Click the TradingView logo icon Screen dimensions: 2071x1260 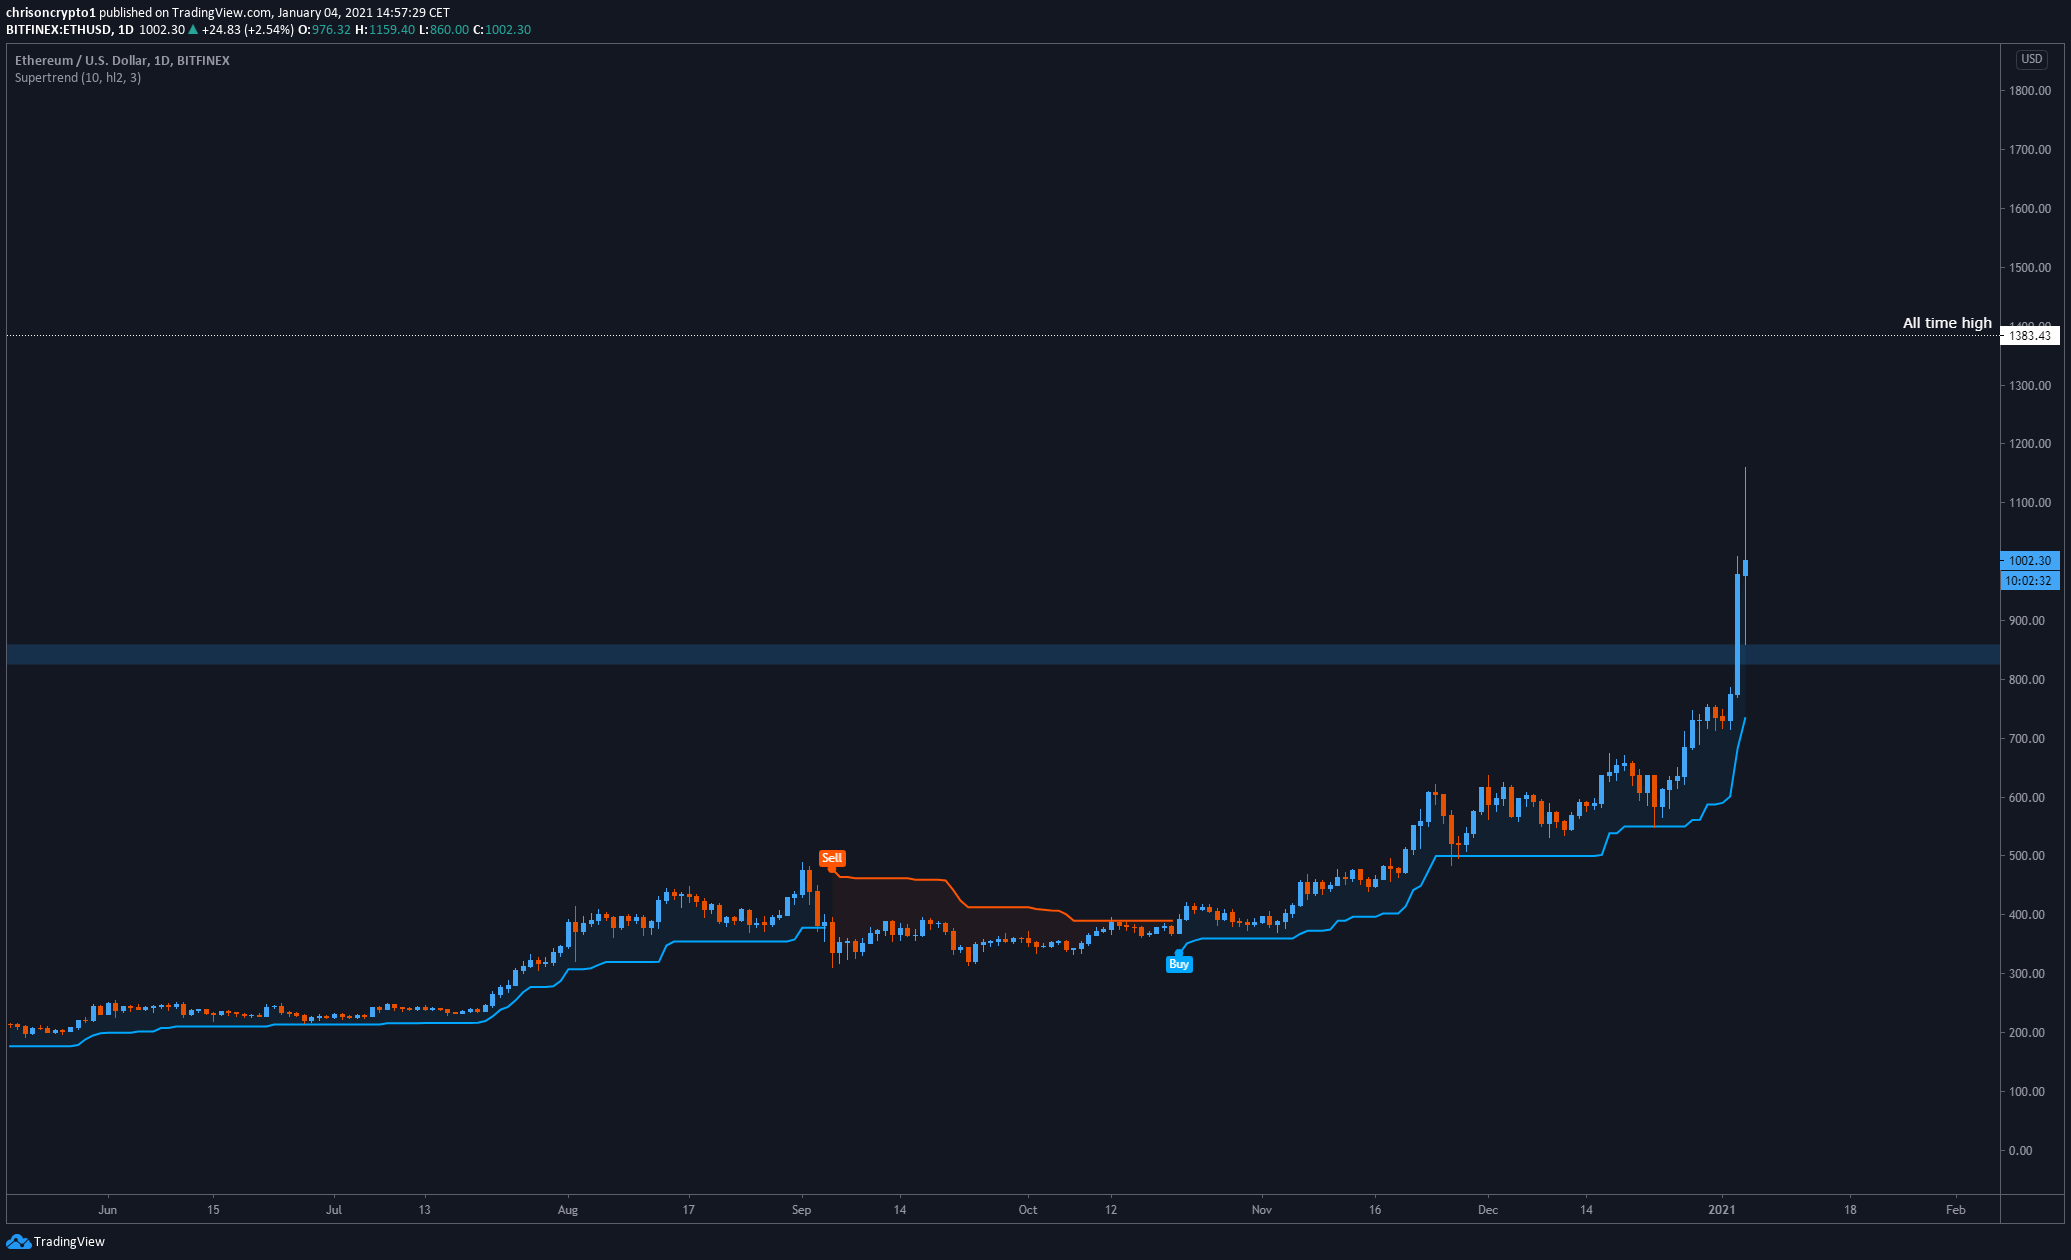(18, 1241)
